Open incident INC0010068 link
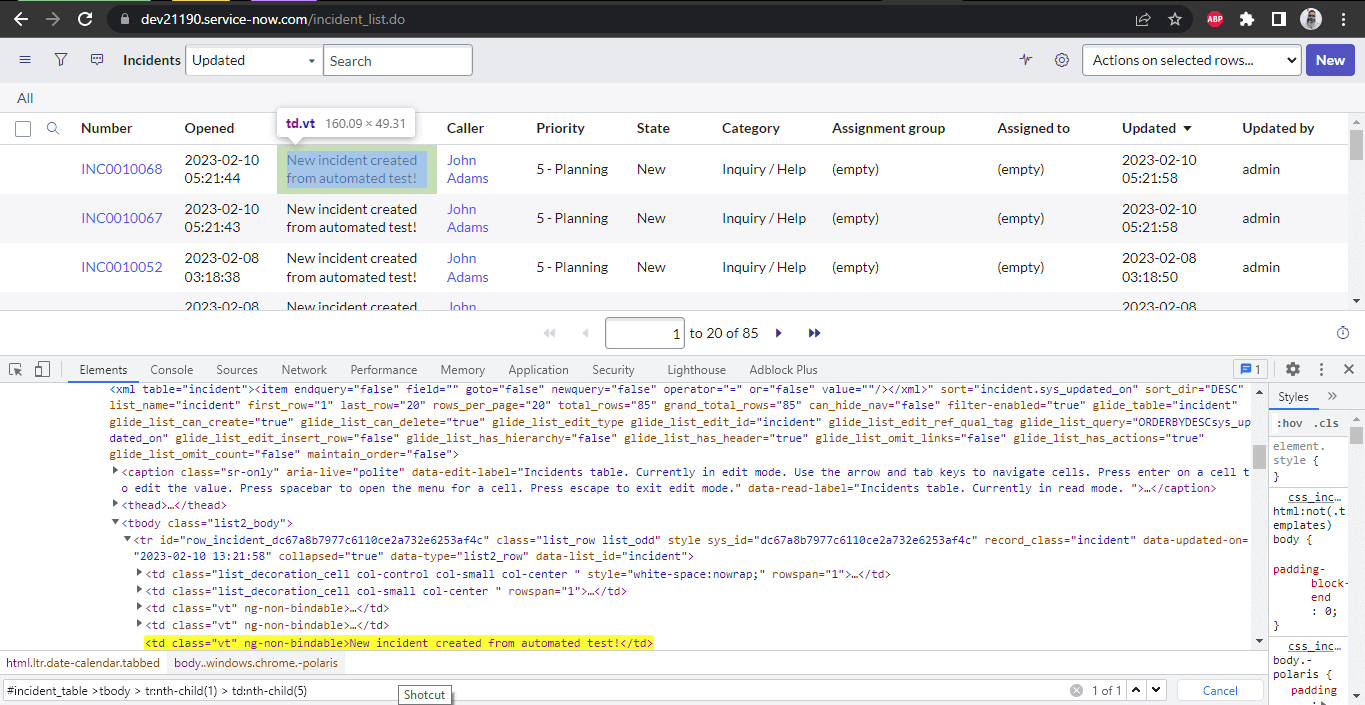This screenshot has height=705, width=1365. point(121,169)
